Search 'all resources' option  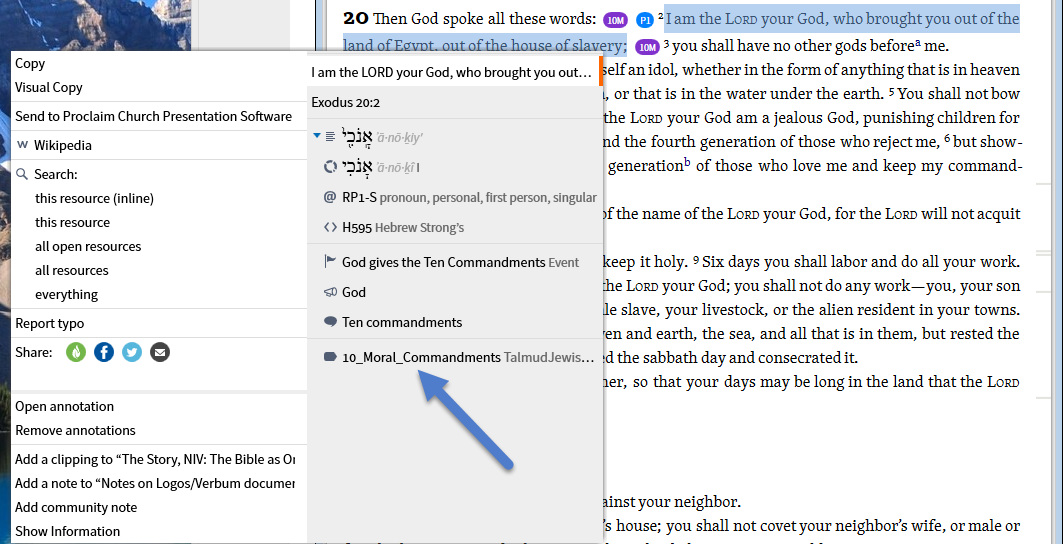[x=72, y=270]
